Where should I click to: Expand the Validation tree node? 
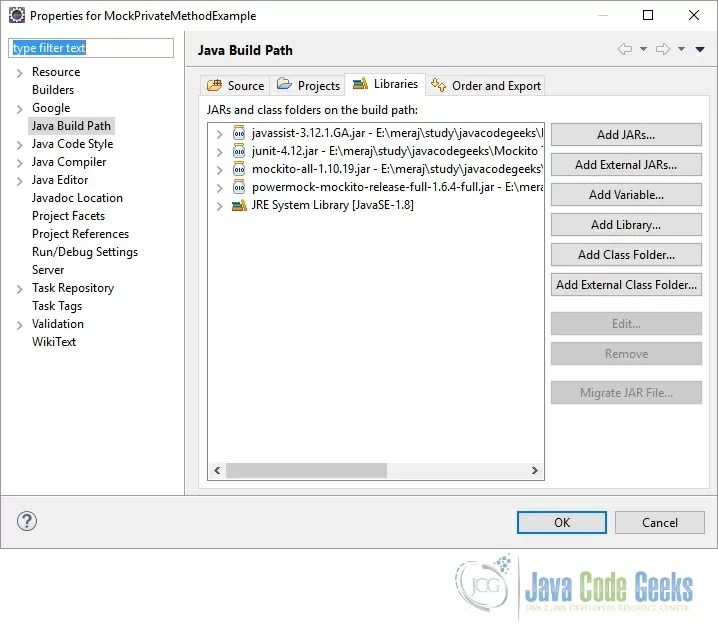coord(19,325)
